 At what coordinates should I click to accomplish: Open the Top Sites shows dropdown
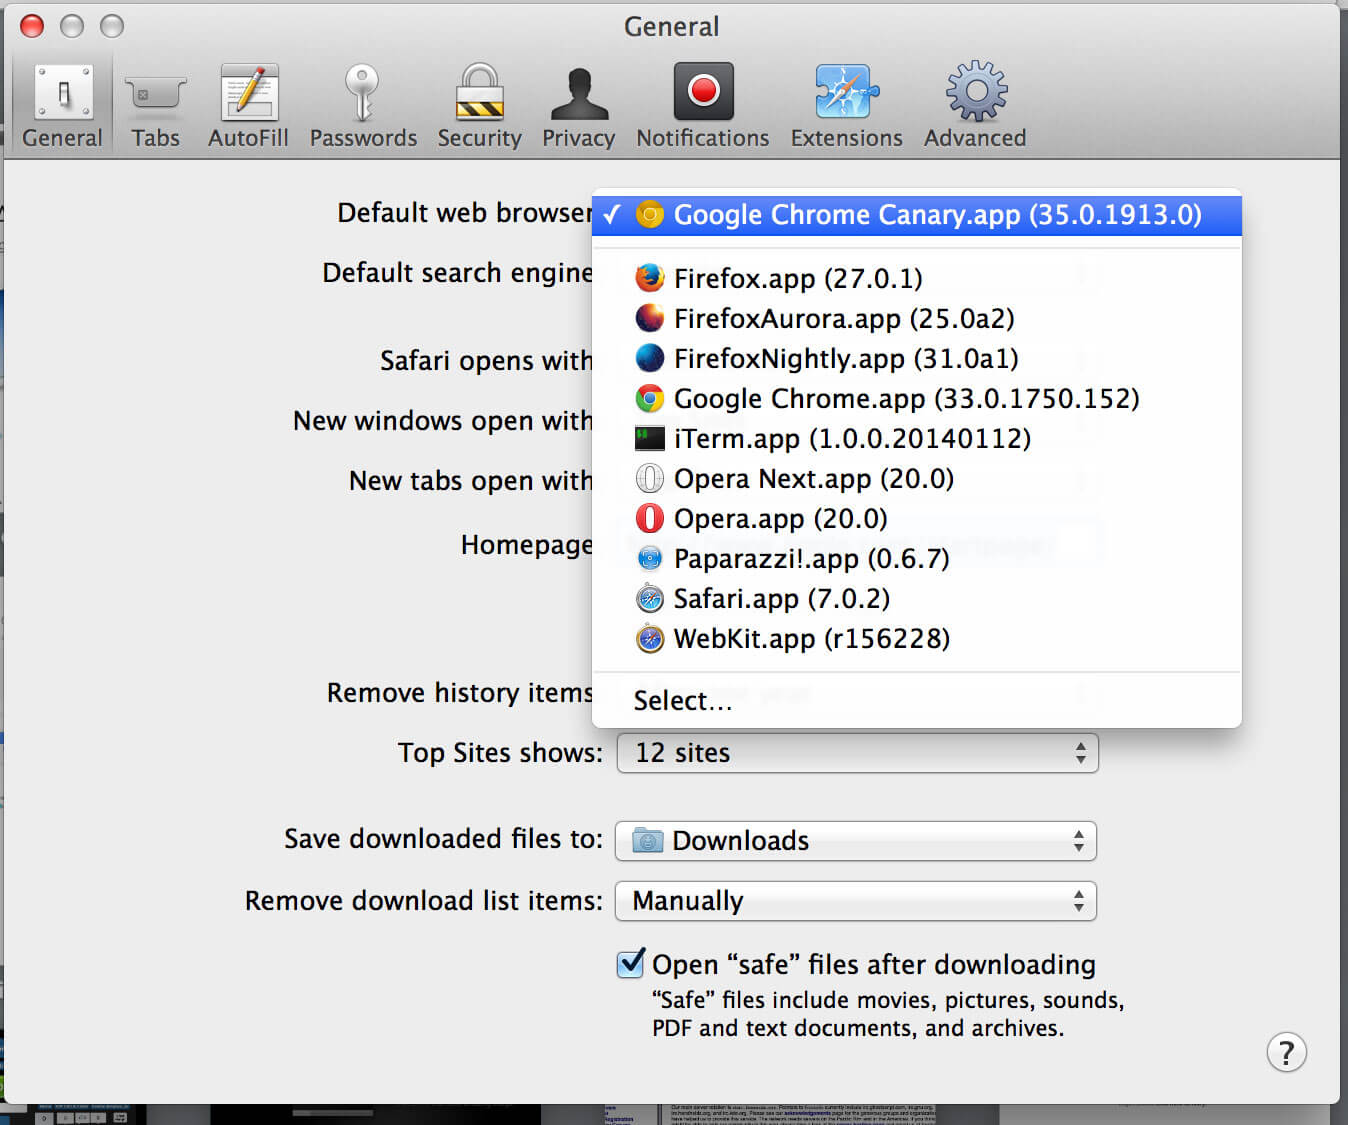click(x=857, y=753)
